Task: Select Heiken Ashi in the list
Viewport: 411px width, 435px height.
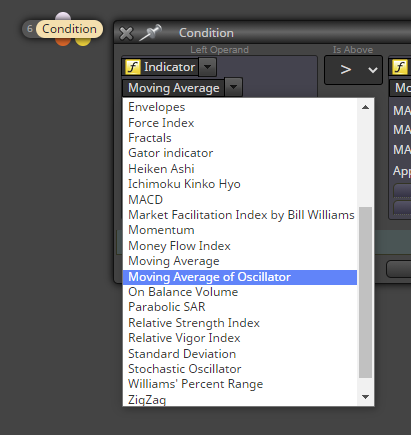Action: 240,169
